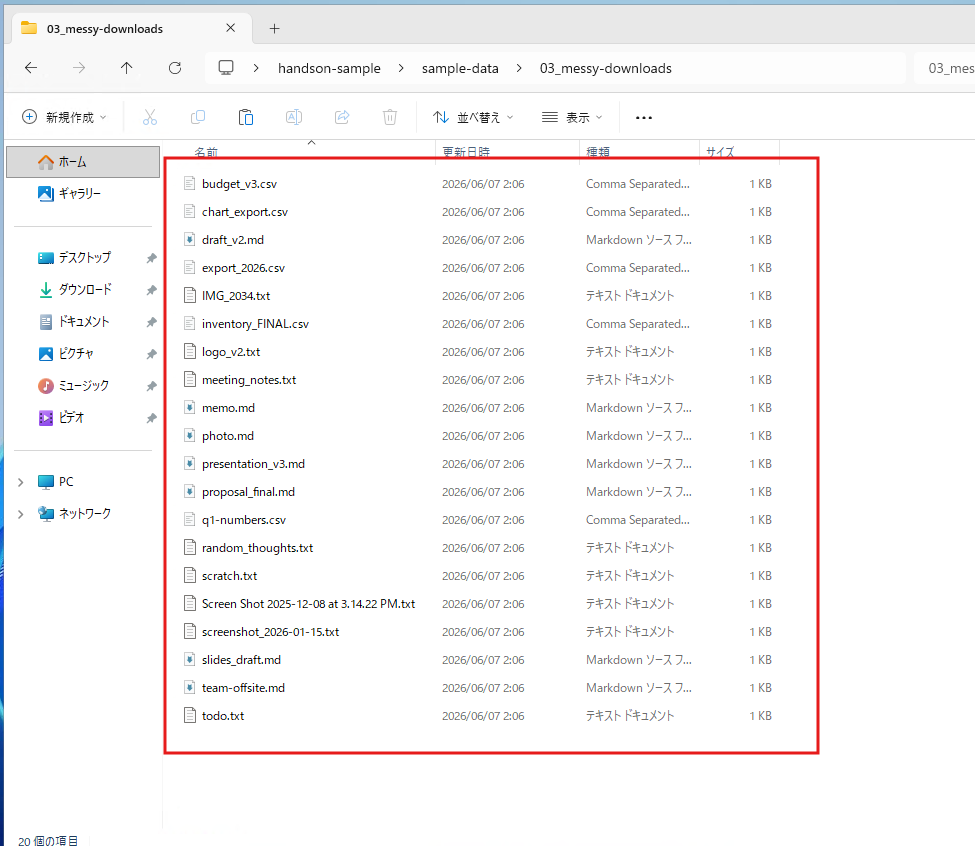Go back with the left arrow button

point(31,68)
